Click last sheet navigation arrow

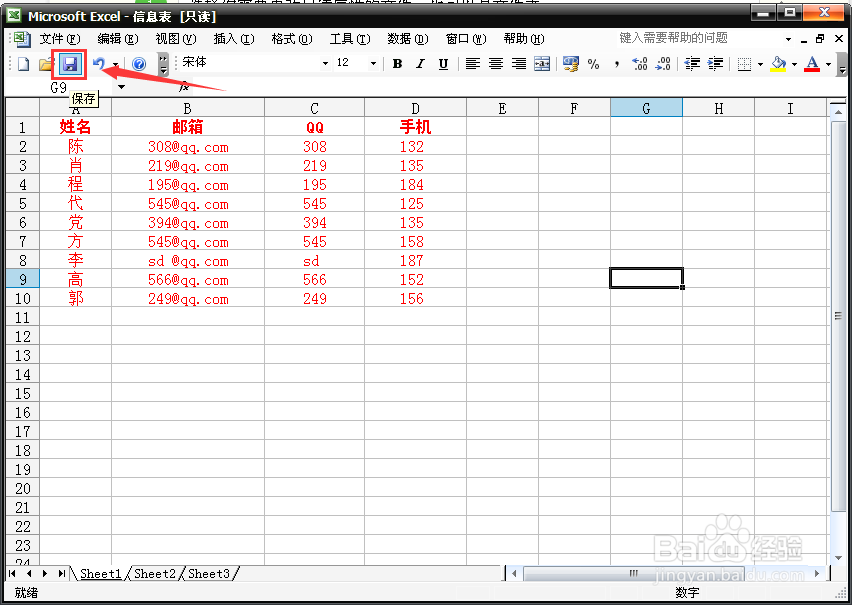62,573
